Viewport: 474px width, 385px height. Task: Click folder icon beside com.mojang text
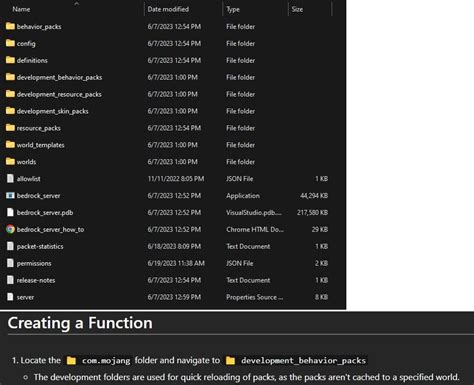[71, 361]
